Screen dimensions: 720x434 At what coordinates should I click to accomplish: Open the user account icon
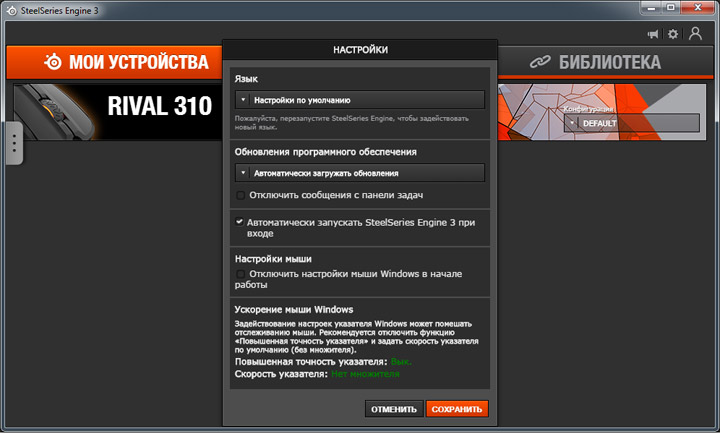click(695, 34)
